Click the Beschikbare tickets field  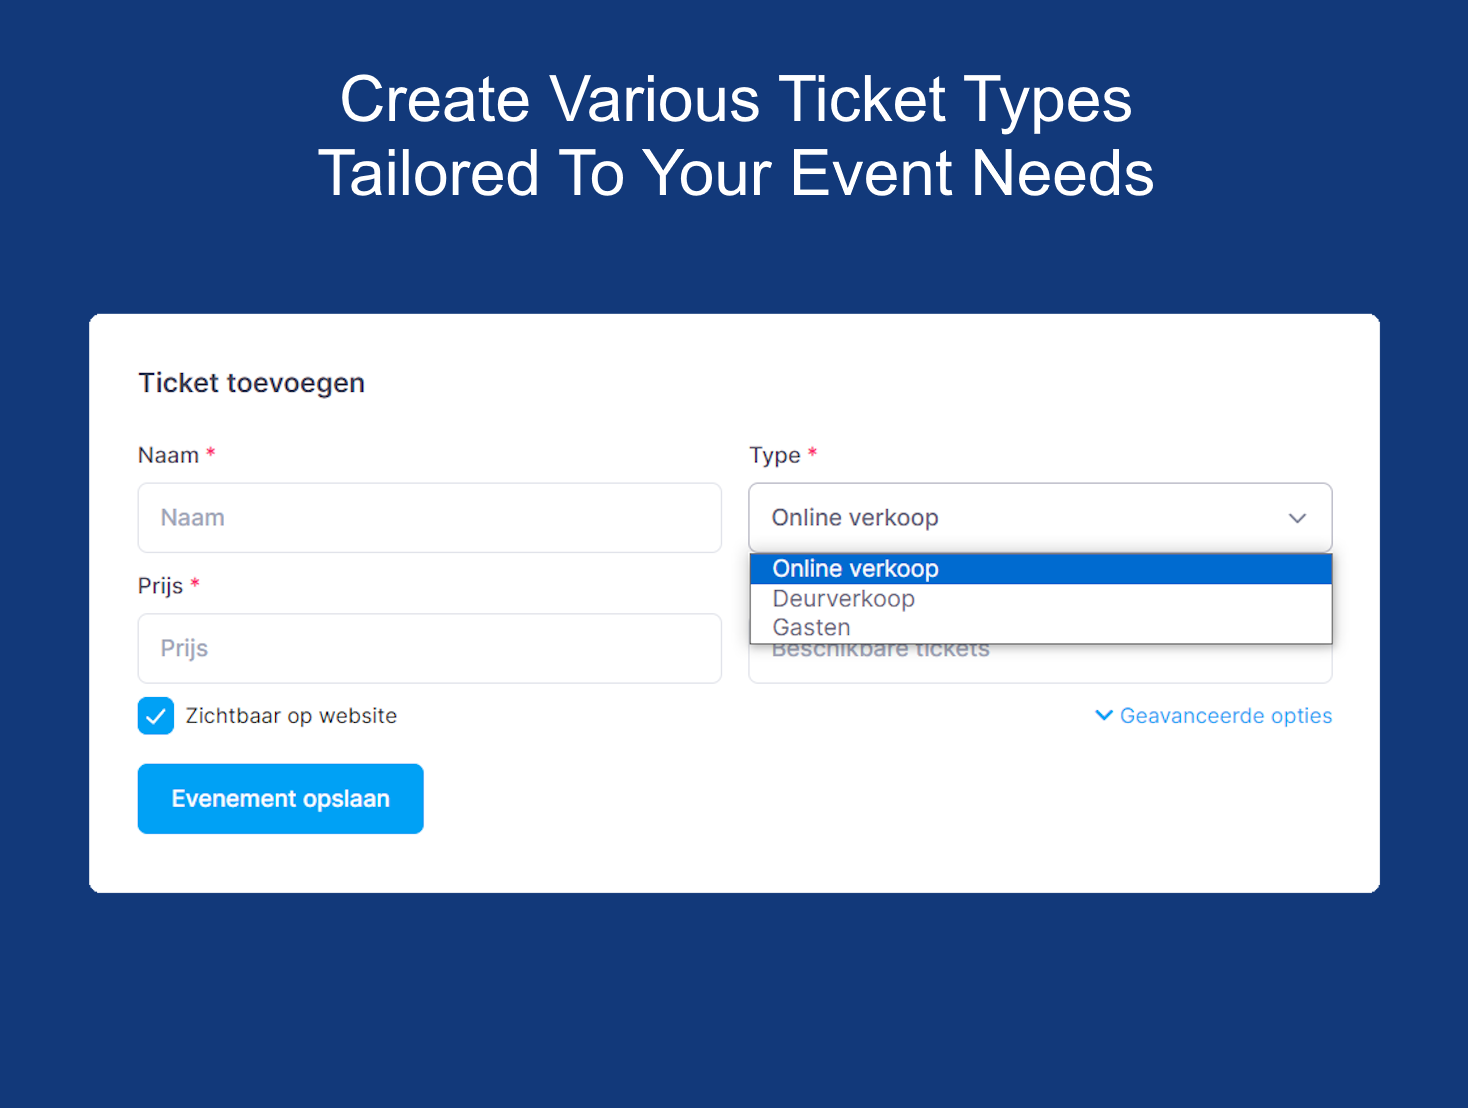(1040, 665)
